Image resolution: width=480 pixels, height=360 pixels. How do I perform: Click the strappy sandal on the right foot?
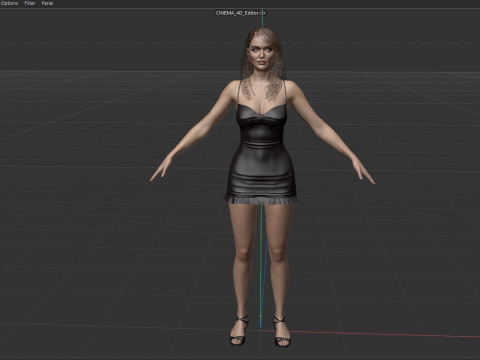coord(282,332)
